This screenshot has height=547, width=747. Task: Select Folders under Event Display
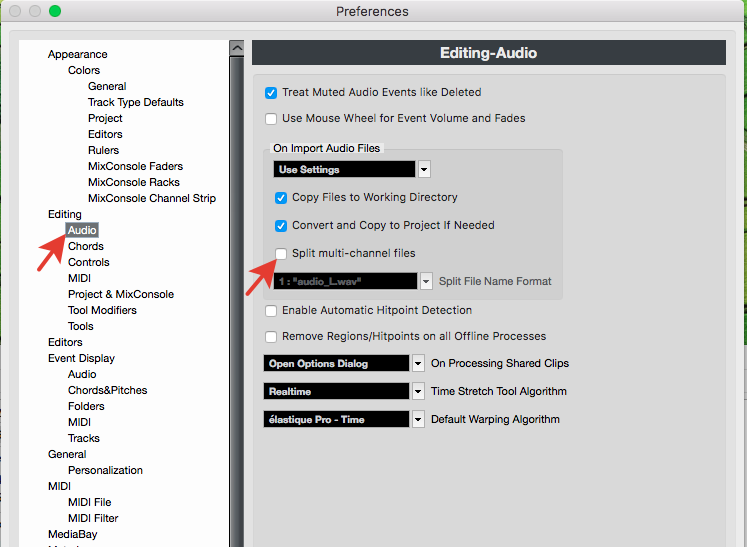tap(86, 406)
